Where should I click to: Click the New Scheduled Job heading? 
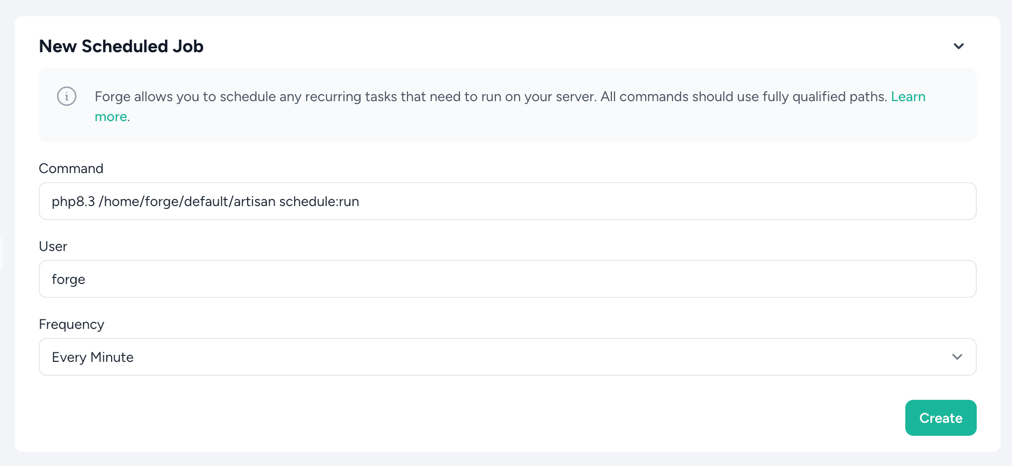coord(121,46)
